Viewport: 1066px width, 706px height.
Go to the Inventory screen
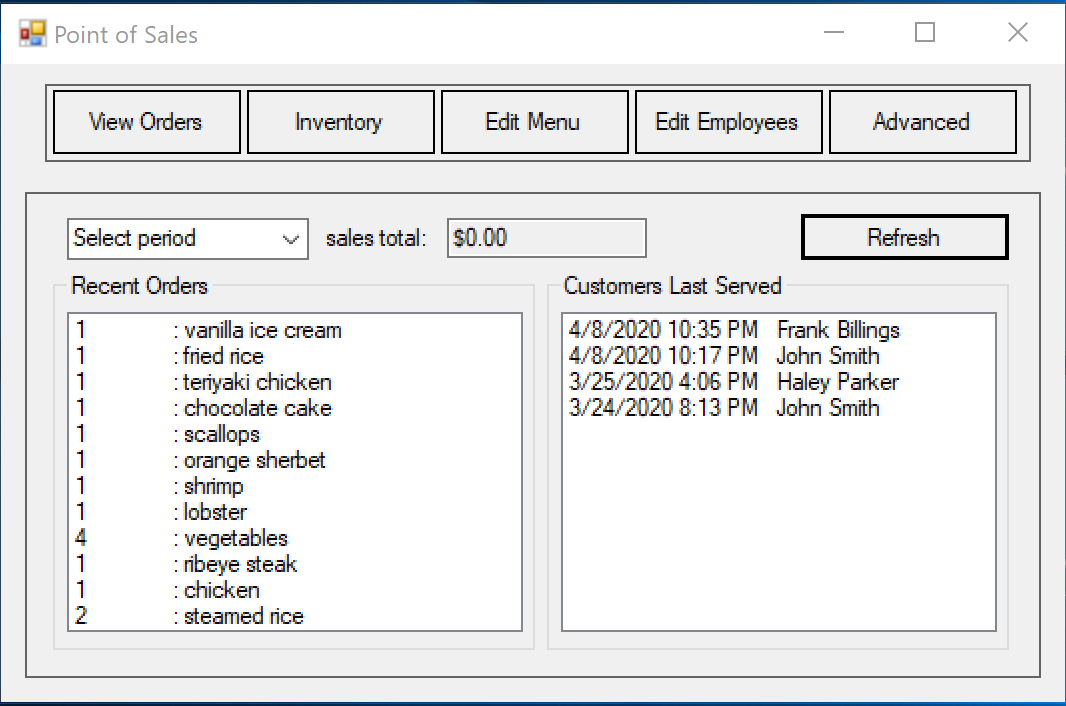[x=340, y=122]
